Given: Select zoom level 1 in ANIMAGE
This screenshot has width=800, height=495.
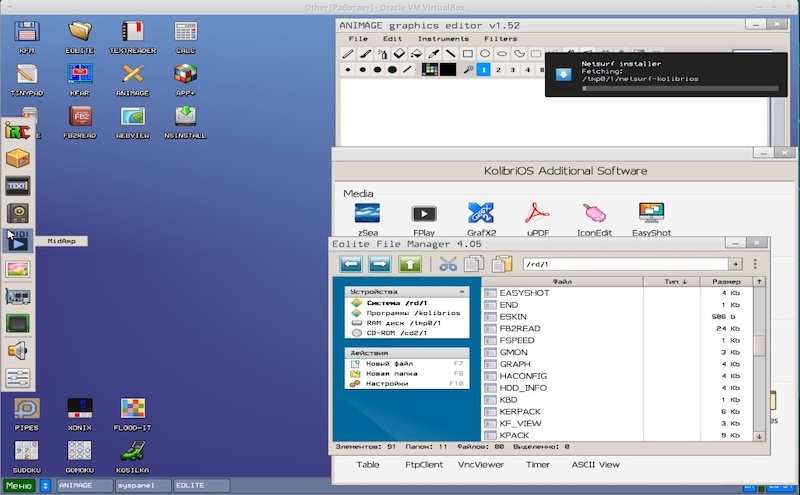Looking at the screenshot, I should 483,70.
